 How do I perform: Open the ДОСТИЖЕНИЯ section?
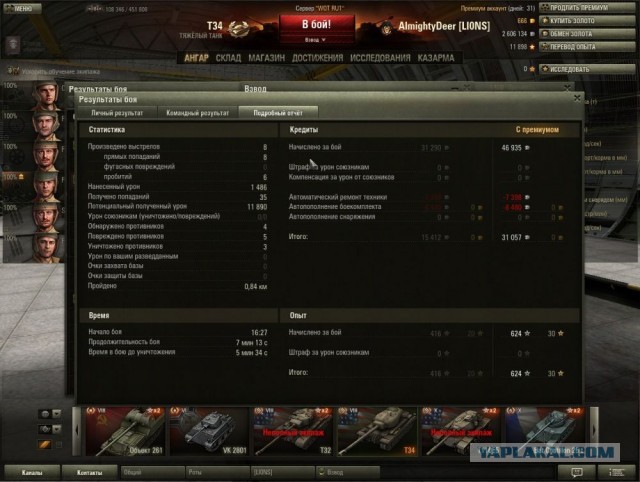(317, 58)
